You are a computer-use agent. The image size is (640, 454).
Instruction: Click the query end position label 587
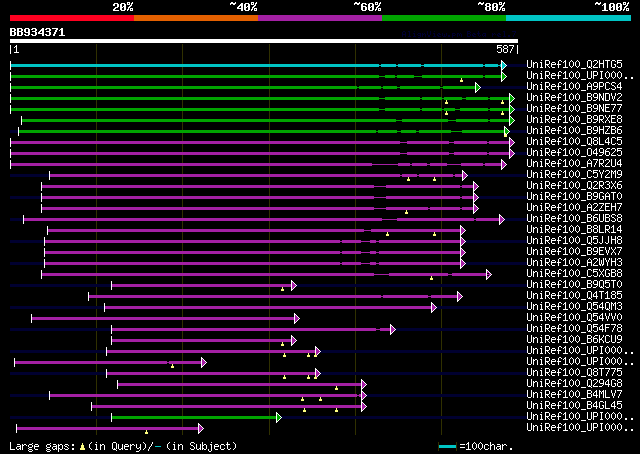pyautogui.click(x=505, y=49)
